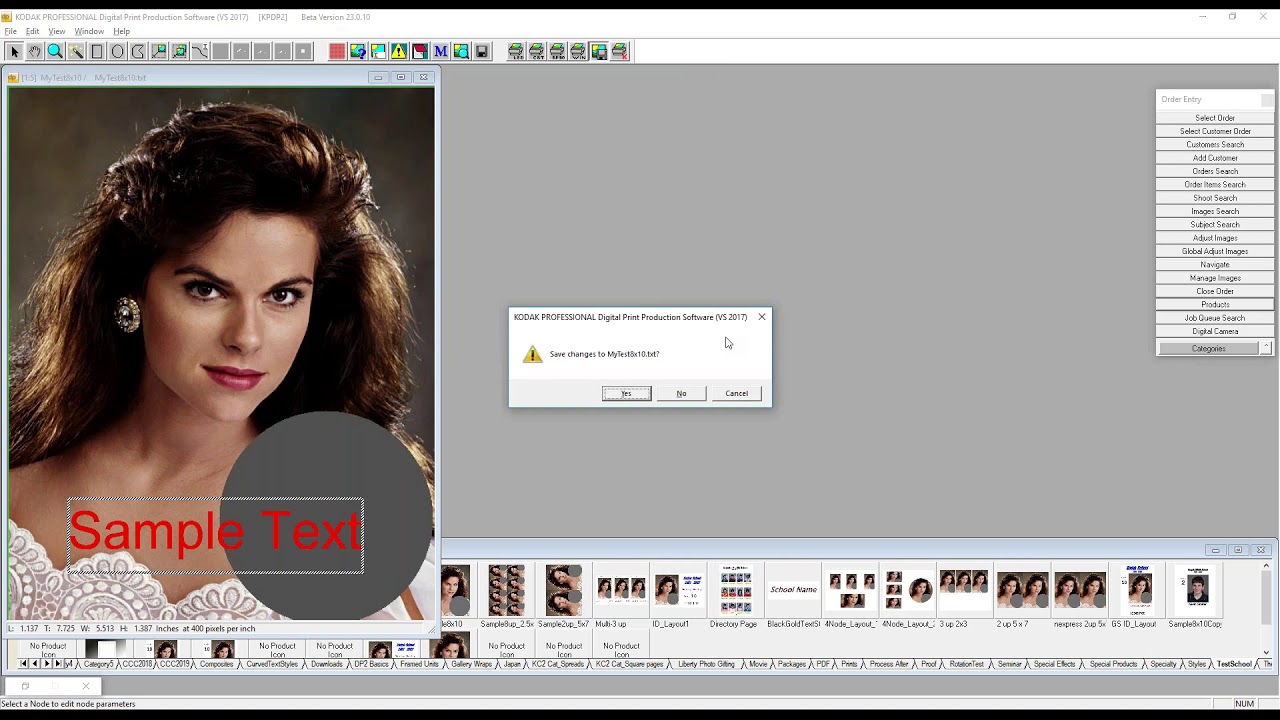Click the Manage Images button
This screenshot has height=720, width=1280.
pyautogui.click(x=1215, y=278)
